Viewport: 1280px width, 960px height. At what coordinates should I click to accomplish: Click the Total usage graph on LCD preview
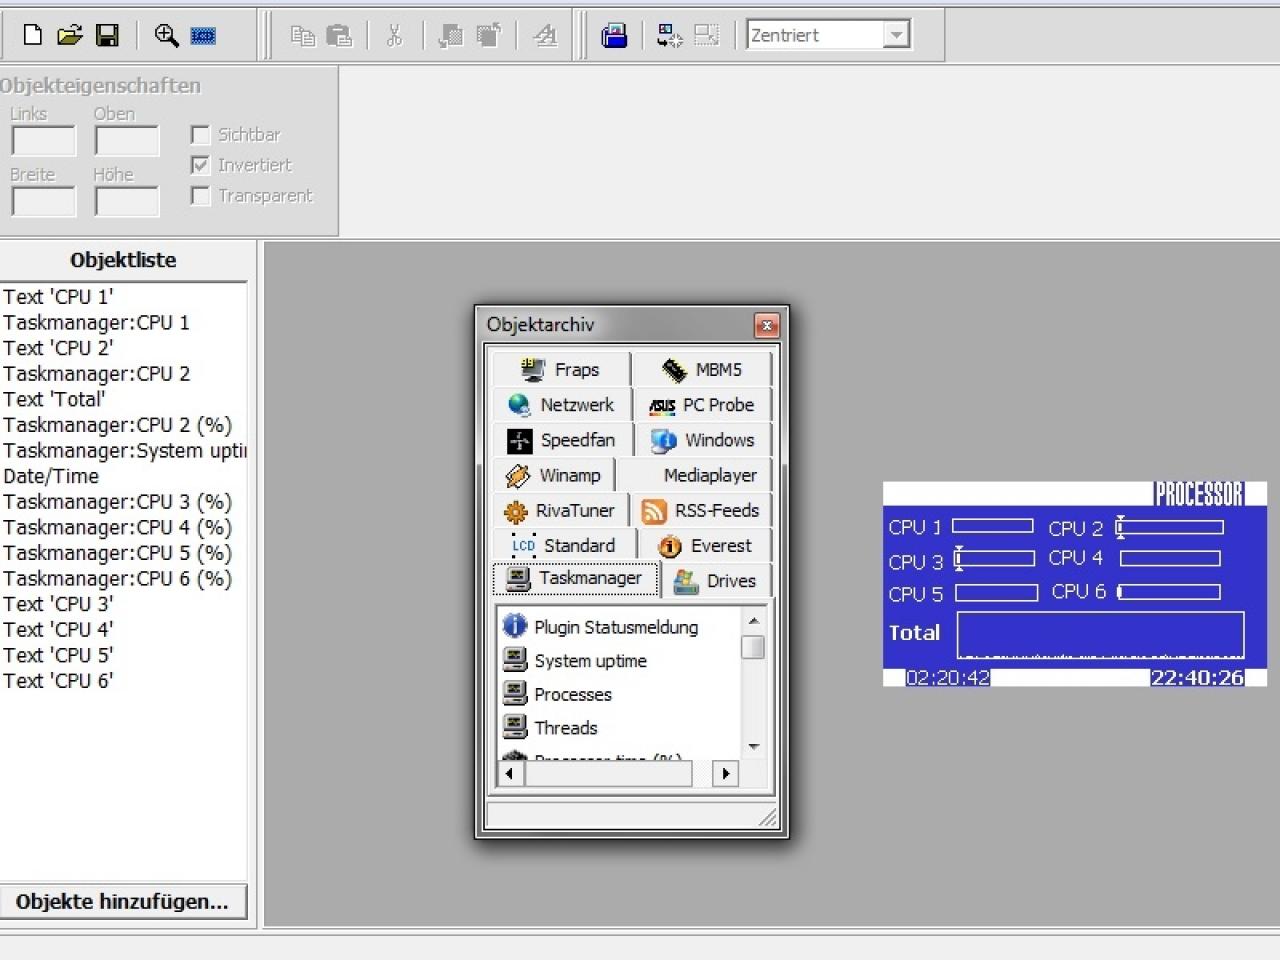pos(1101,635)
